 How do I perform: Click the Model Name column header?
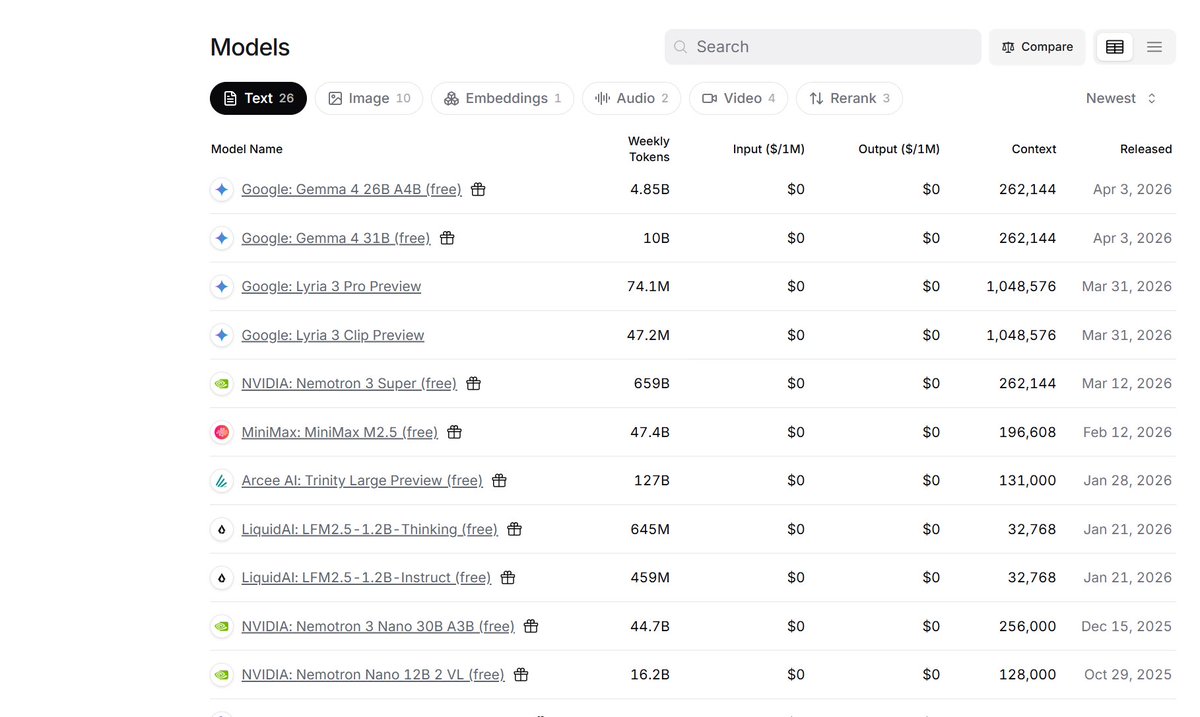pyautogui.click(x=247, y=149)
